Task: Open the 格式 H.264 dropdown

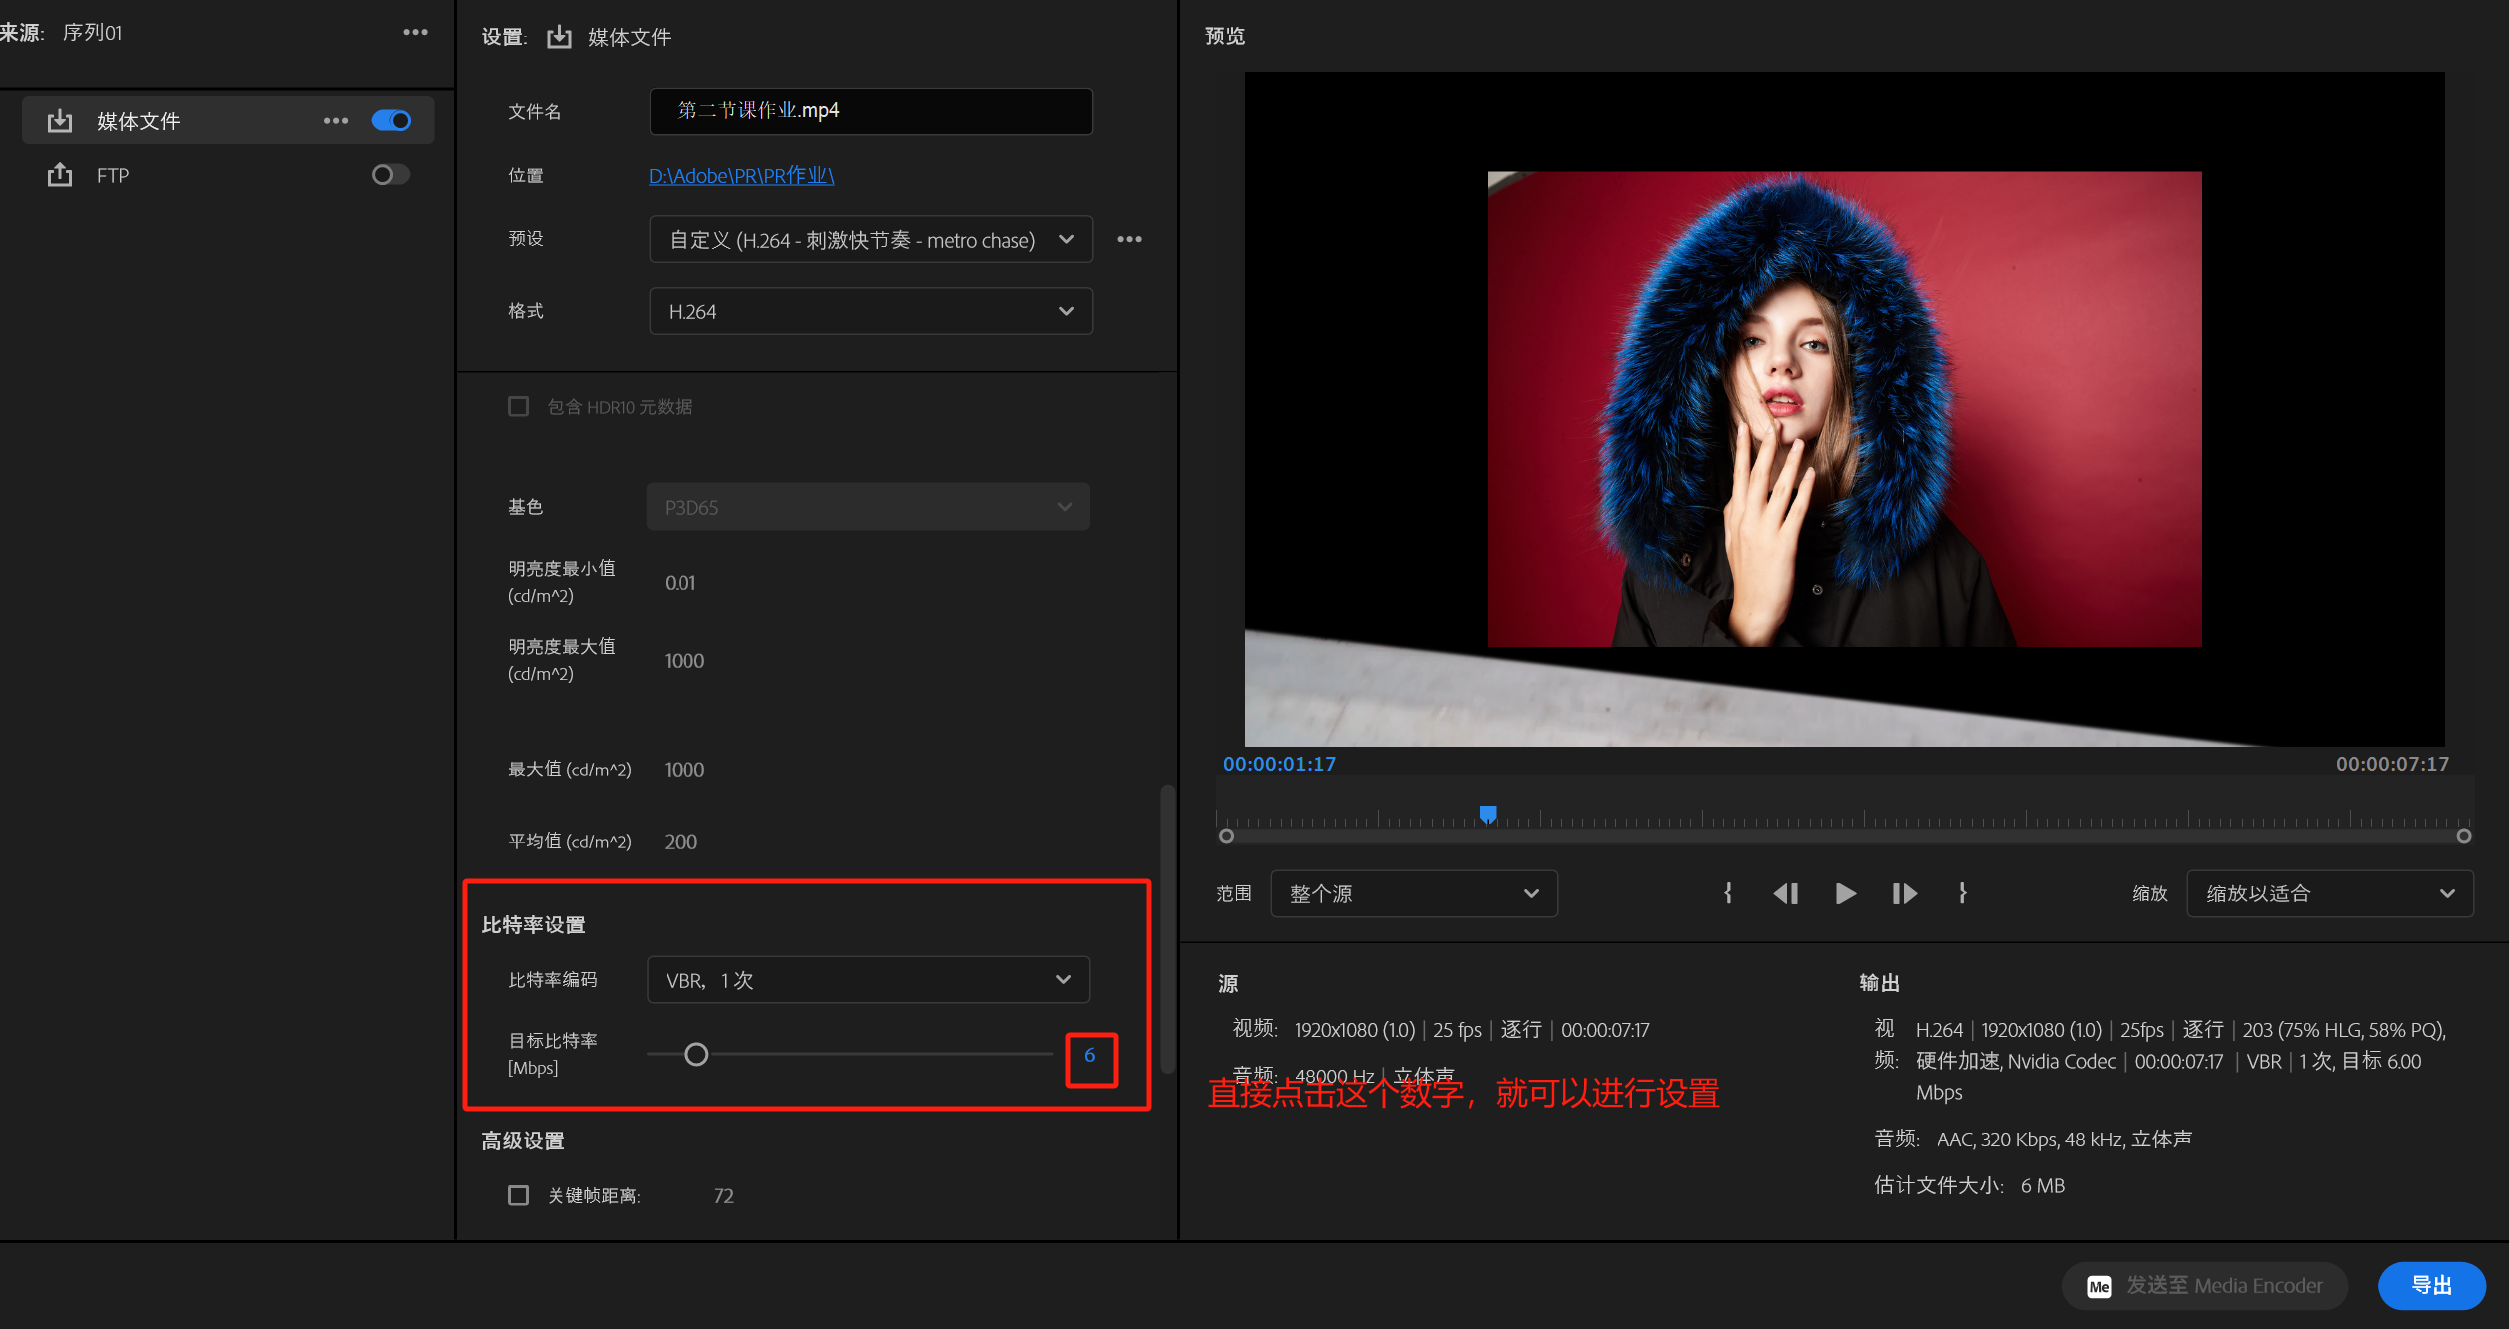Action: [870, 311]
